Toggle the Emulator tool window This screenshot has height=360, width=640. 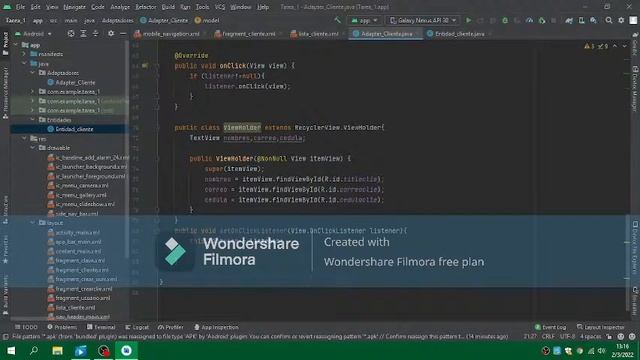tap(635, 301)
